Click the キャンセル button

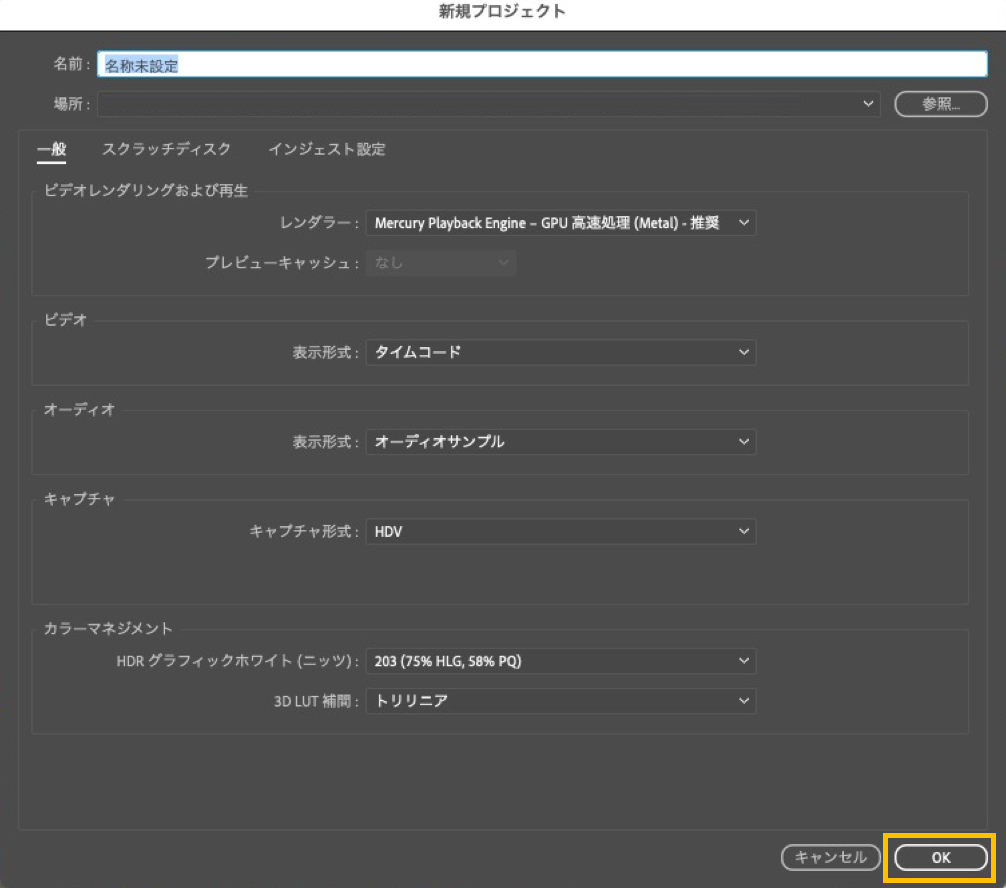pos(831,857)
